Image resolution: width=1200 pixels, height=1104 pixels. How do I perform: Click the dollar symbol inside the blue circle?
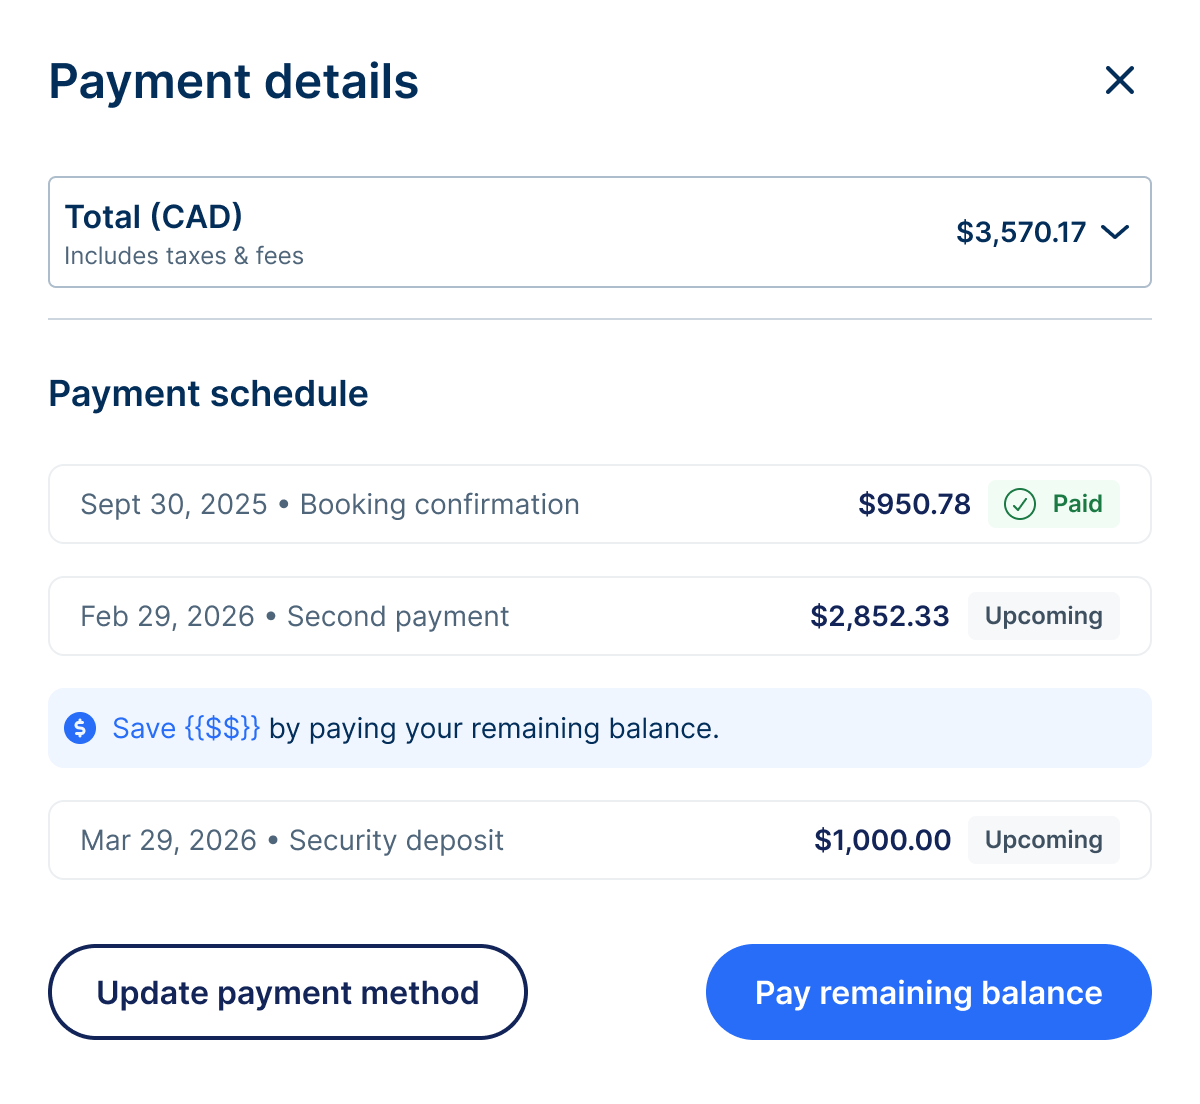coord(79,728)
